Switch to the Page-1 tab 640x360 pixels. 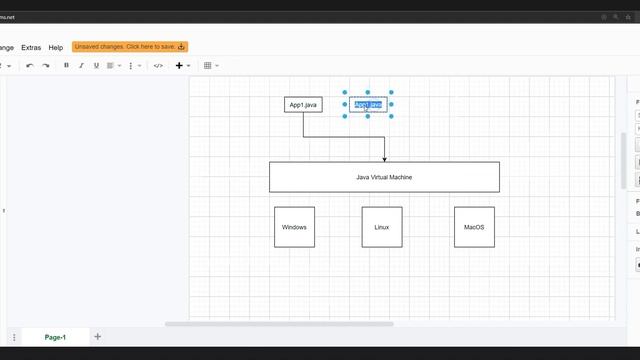click(55, 337)
